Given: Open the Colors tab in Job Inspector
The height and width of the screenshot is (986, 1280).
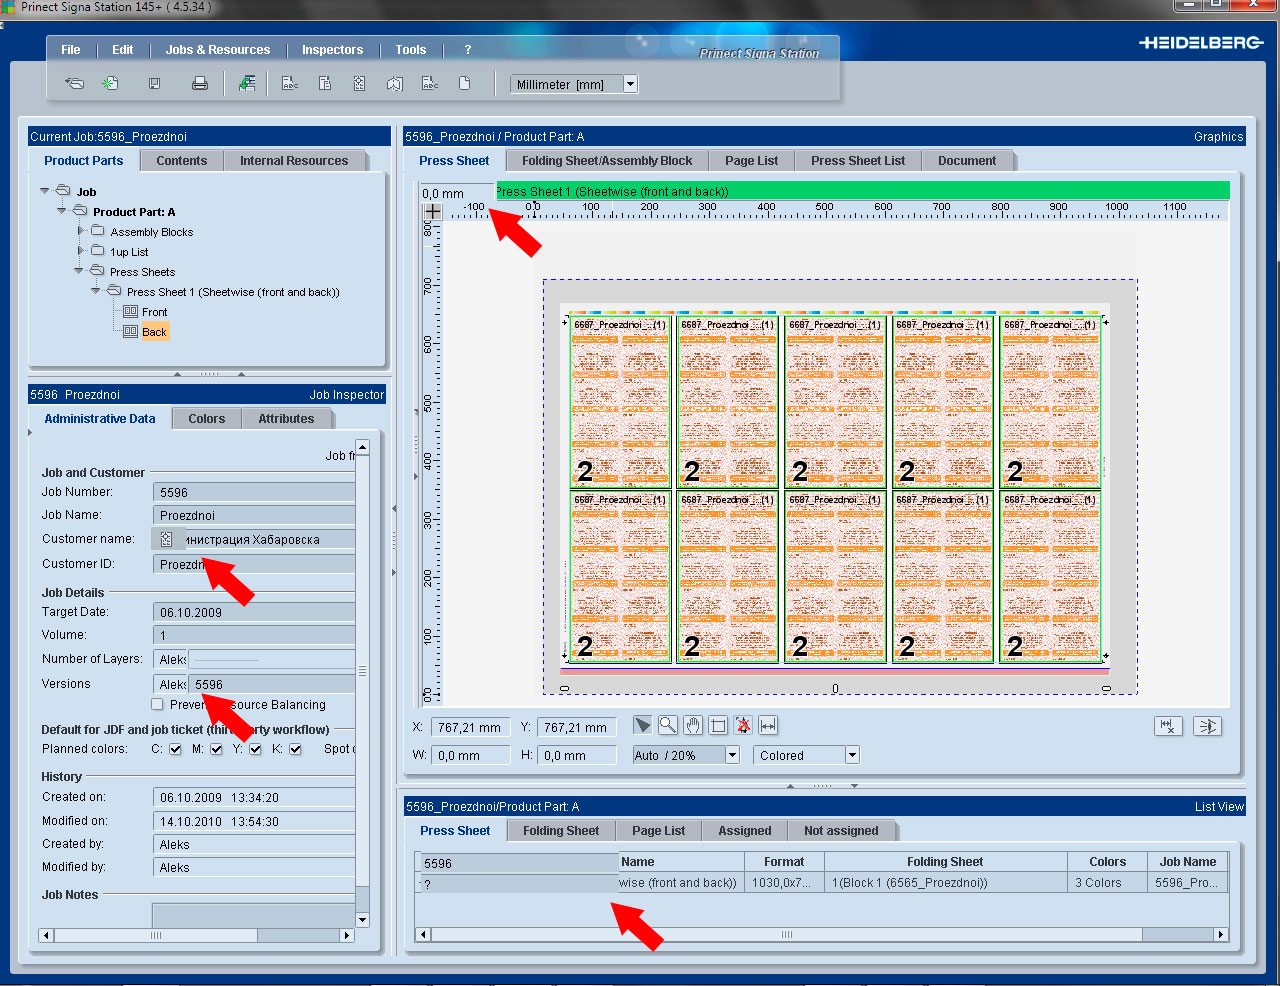Looking at the screenshot, I should pos(207,418).
